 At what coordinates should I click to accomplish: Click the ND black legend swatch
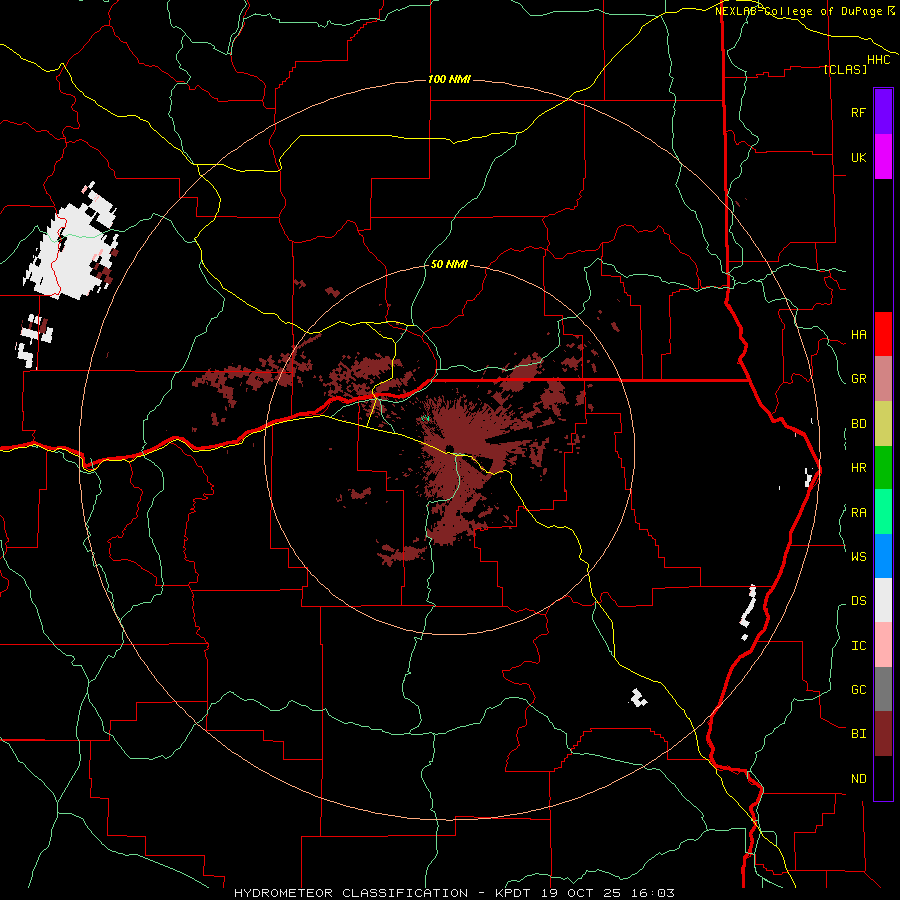point(883,778)
